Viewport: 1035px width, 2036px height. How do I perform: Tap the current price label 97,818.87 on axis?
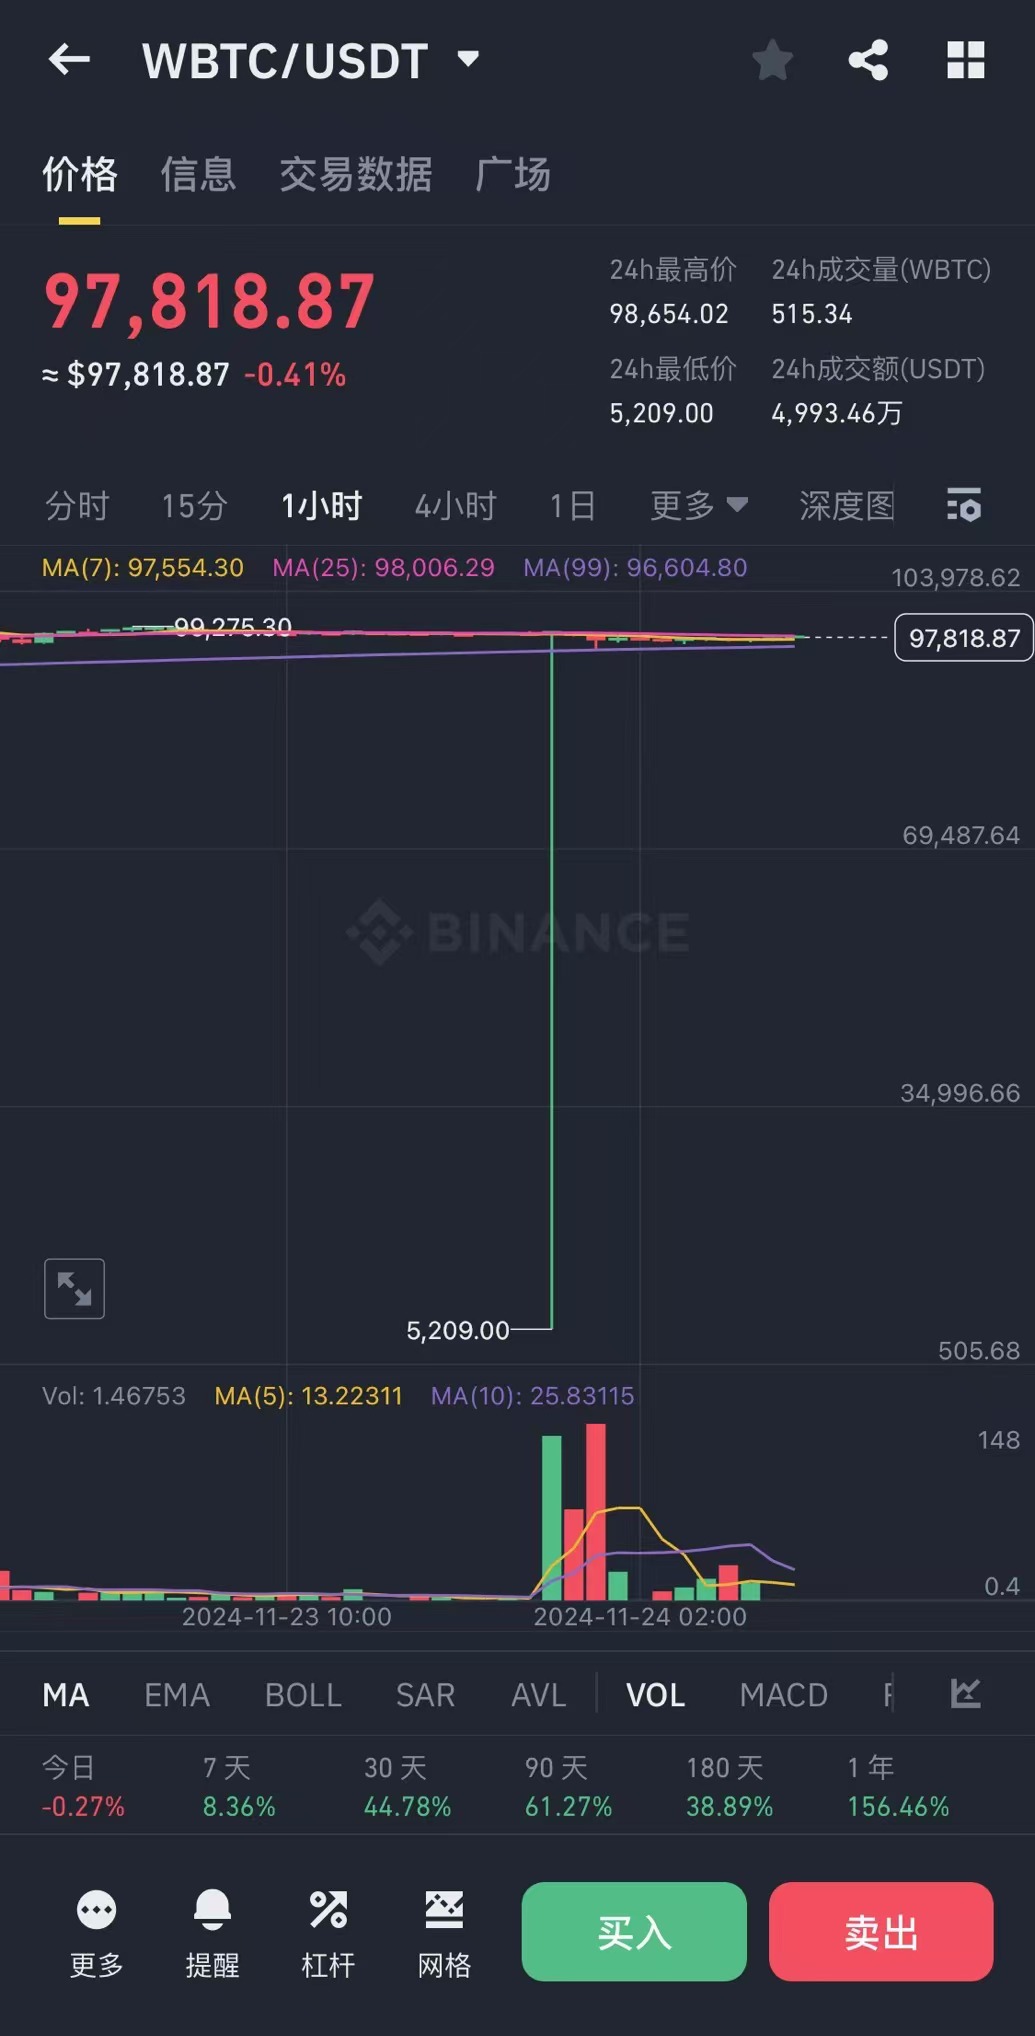pyautogui.click(x=964, y=638)
